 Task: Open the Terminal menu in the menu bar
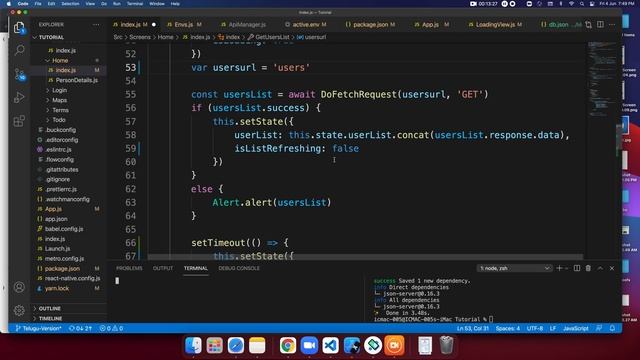(x=135, y=4)
